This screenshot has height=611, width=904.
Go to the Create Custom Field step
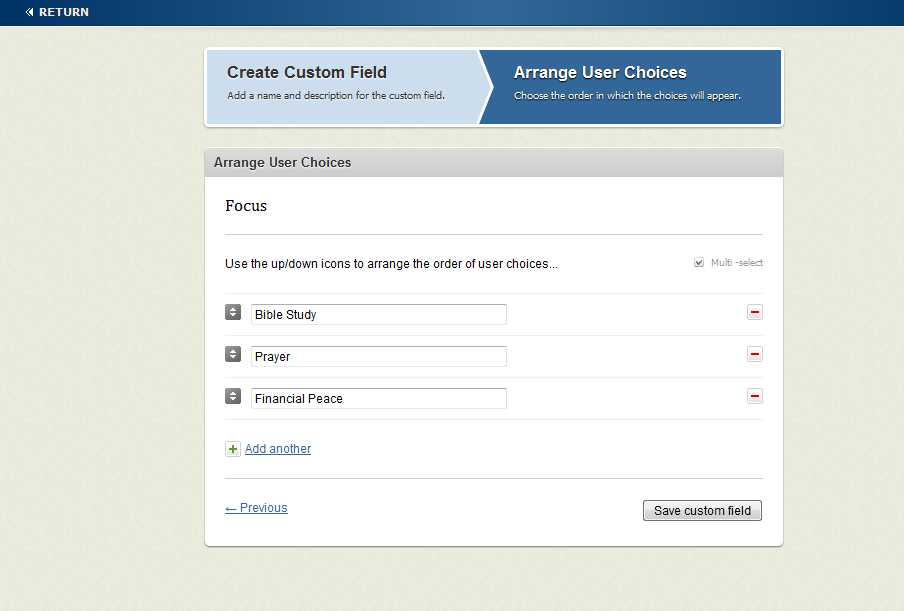coord(343,87)
